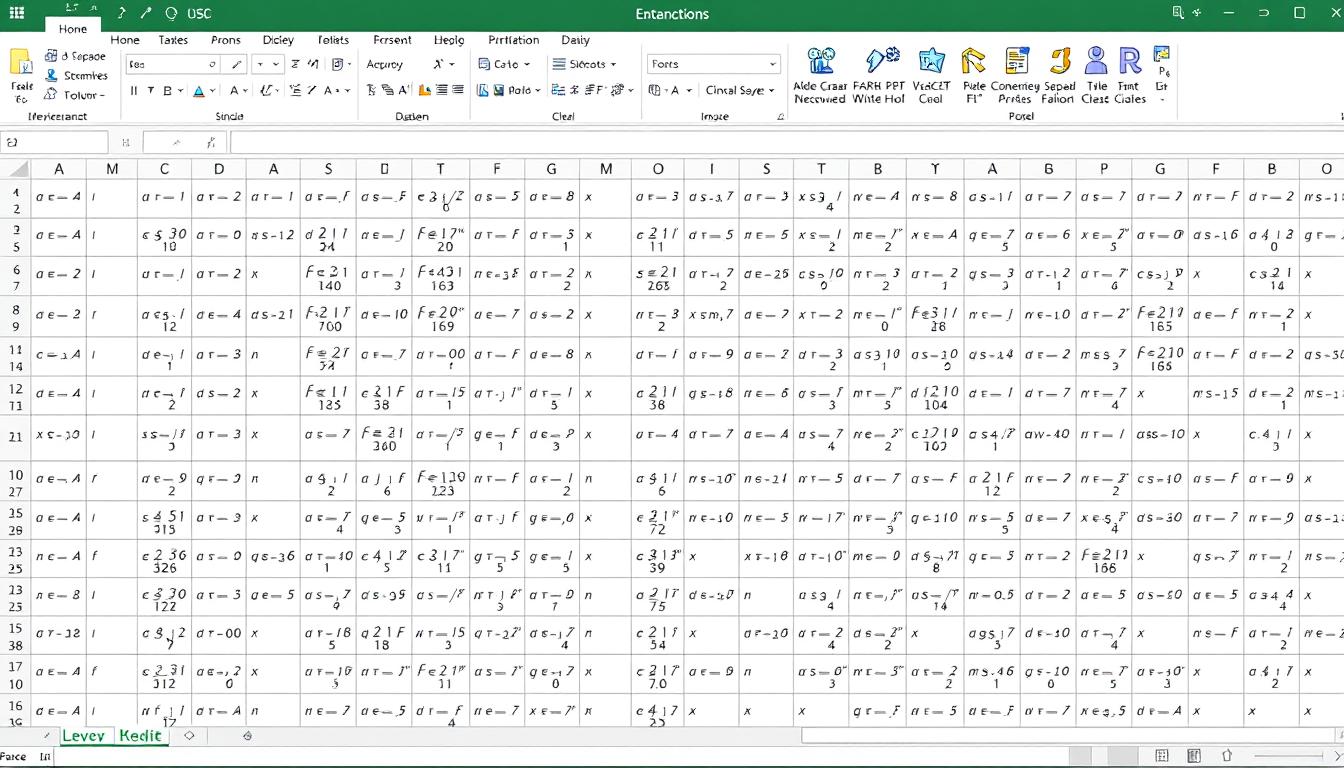This screenshot has width=1344, height=768.
Task: Click the yellow 'Piate' arrow ribbon icon
Action: 973,61
